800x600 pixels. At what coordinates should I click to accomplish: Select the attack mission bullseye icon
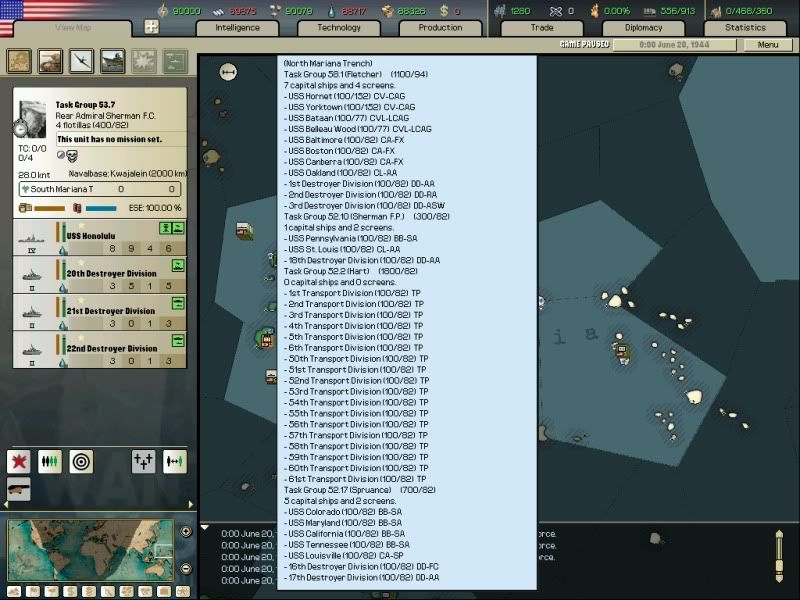click(80, 461)
